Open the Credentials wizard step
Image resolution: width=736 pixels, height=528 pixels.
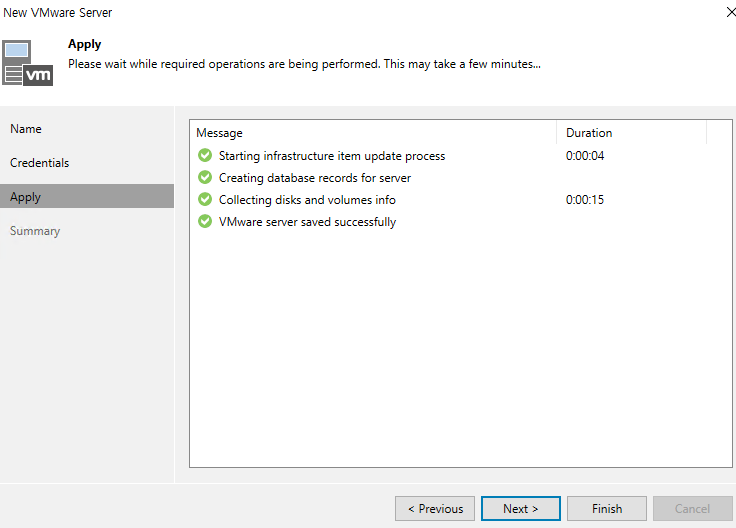point(87,163)
